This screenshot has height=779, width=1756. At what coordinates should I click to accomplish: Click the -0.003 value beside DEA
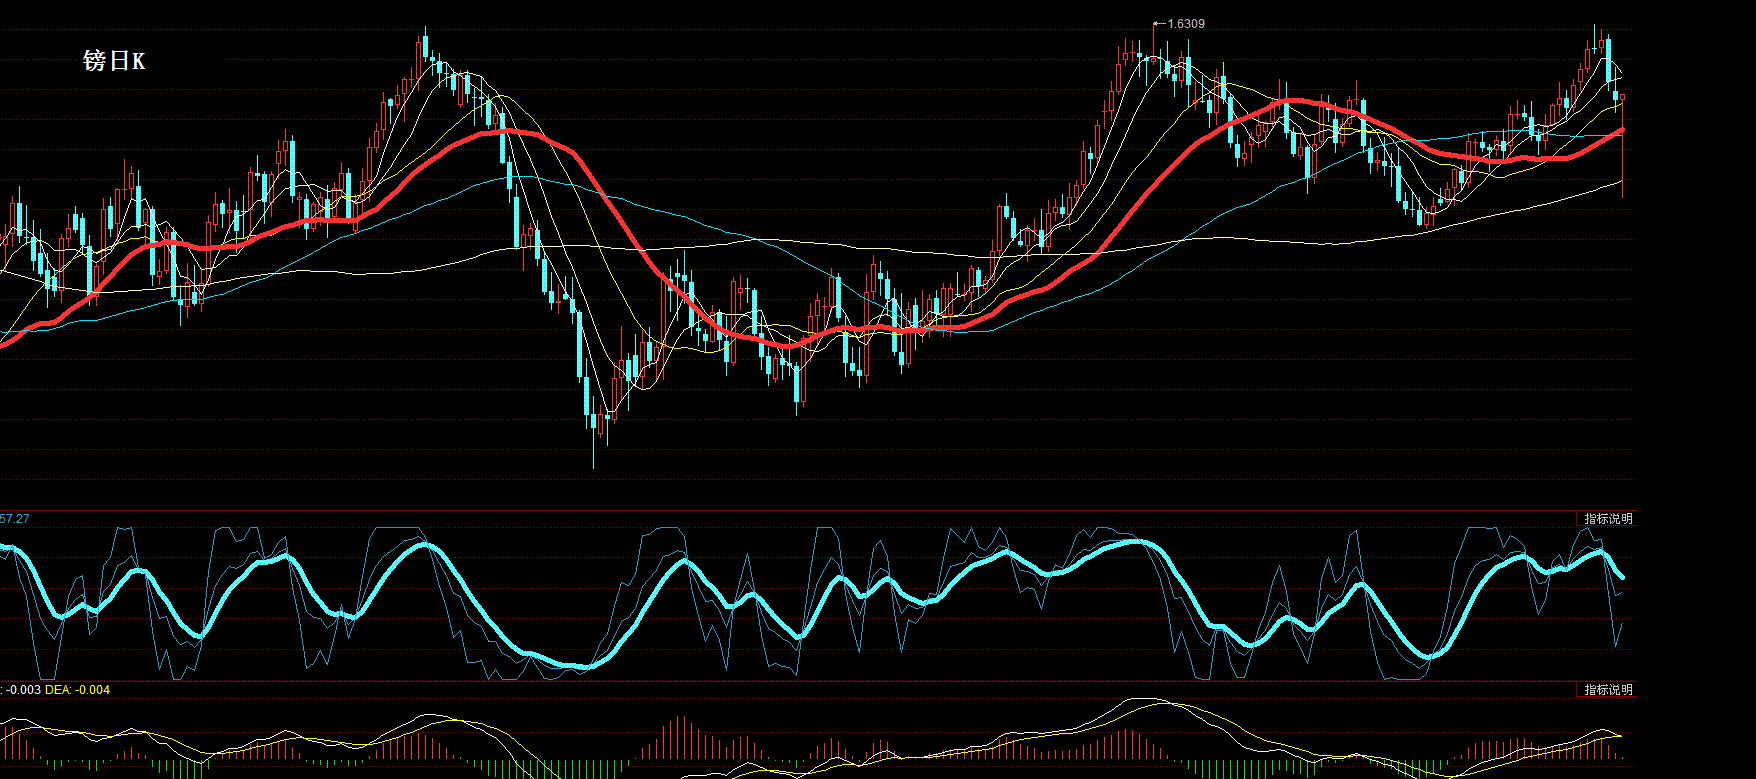[24, 690]
